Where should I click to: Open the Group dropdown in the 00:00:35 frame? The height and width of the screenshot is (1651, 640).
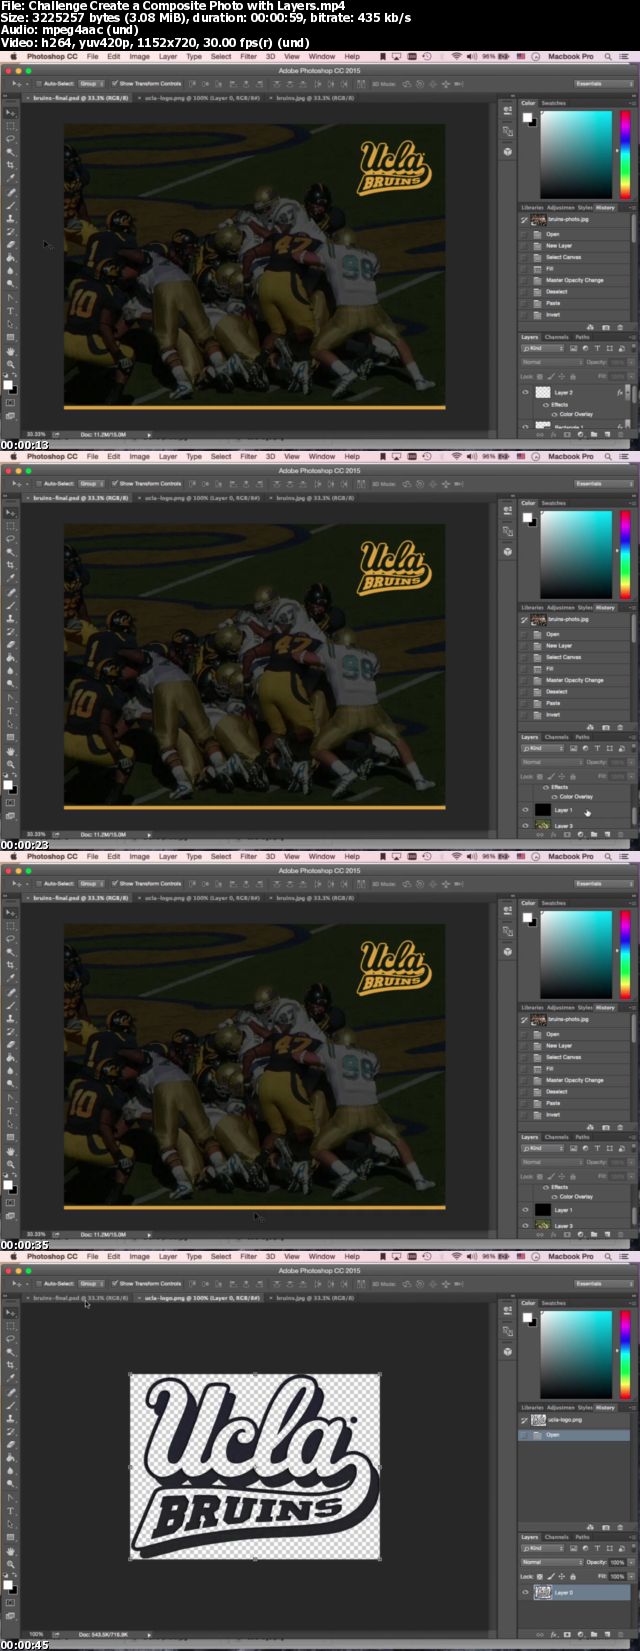click(91, 884)
